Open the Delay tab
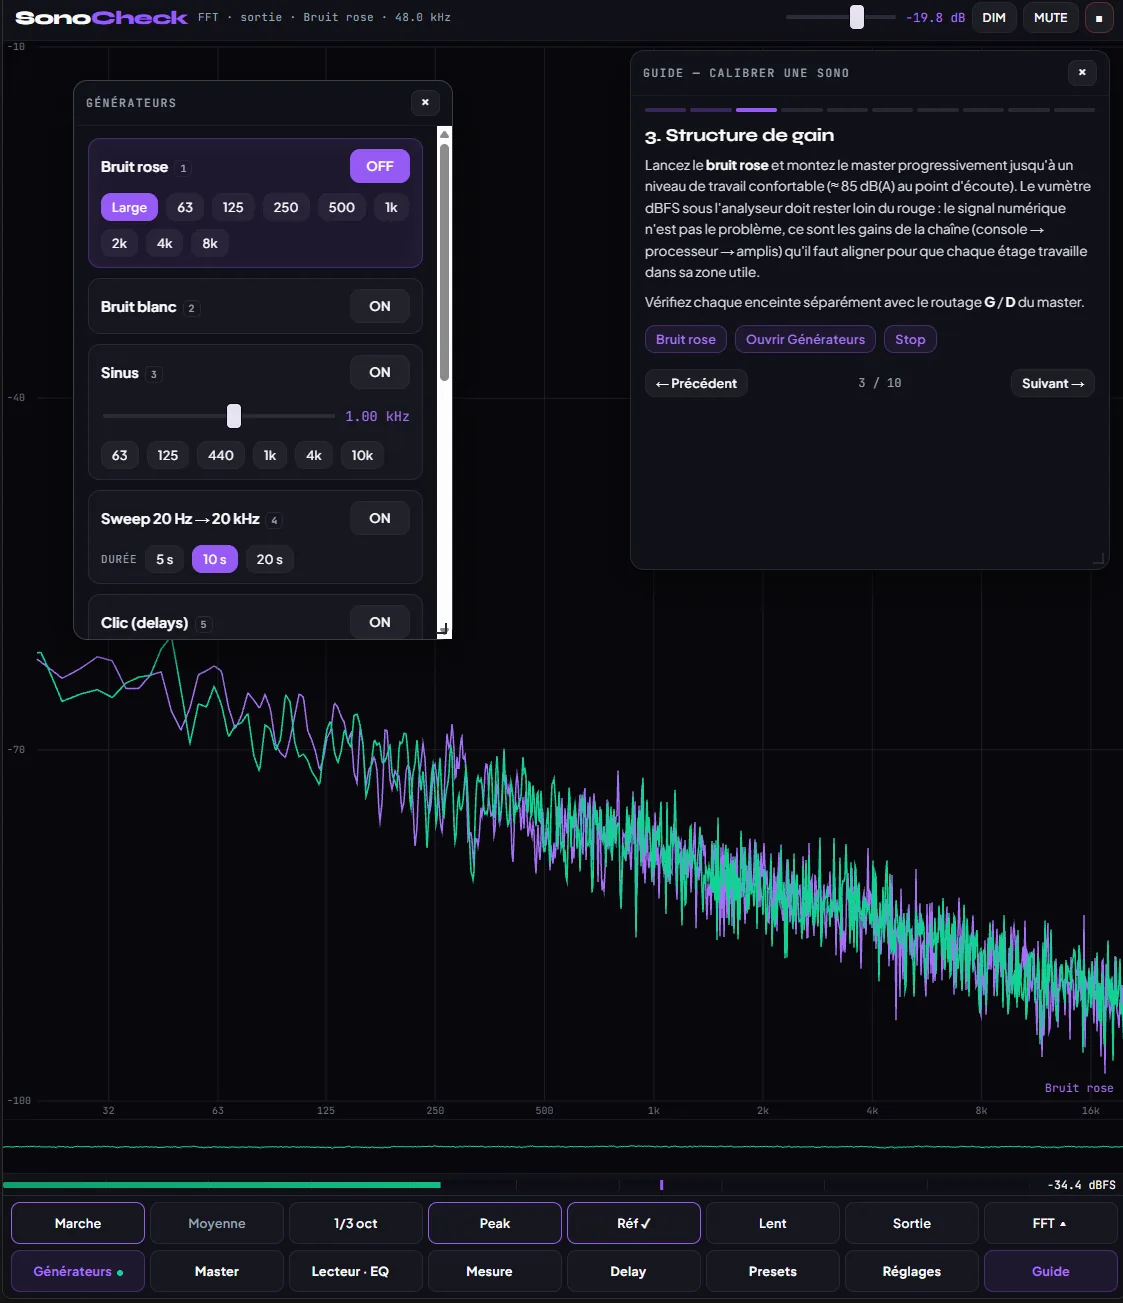Viewport: 1123px width, 1303px height. point(634,1271)
